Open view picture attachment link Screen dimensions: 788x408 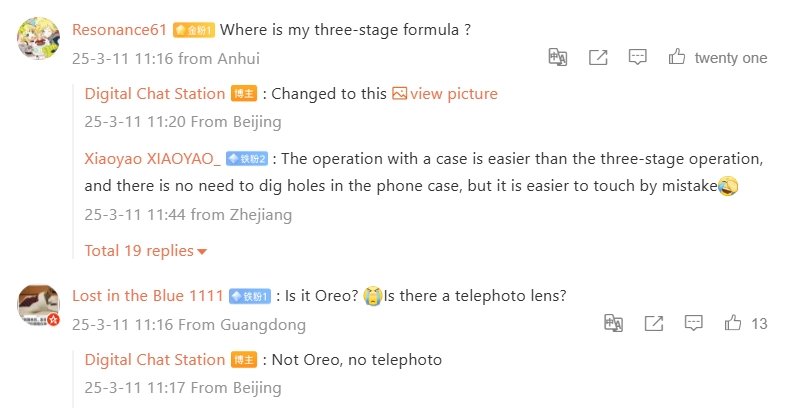tap(453, 93)
